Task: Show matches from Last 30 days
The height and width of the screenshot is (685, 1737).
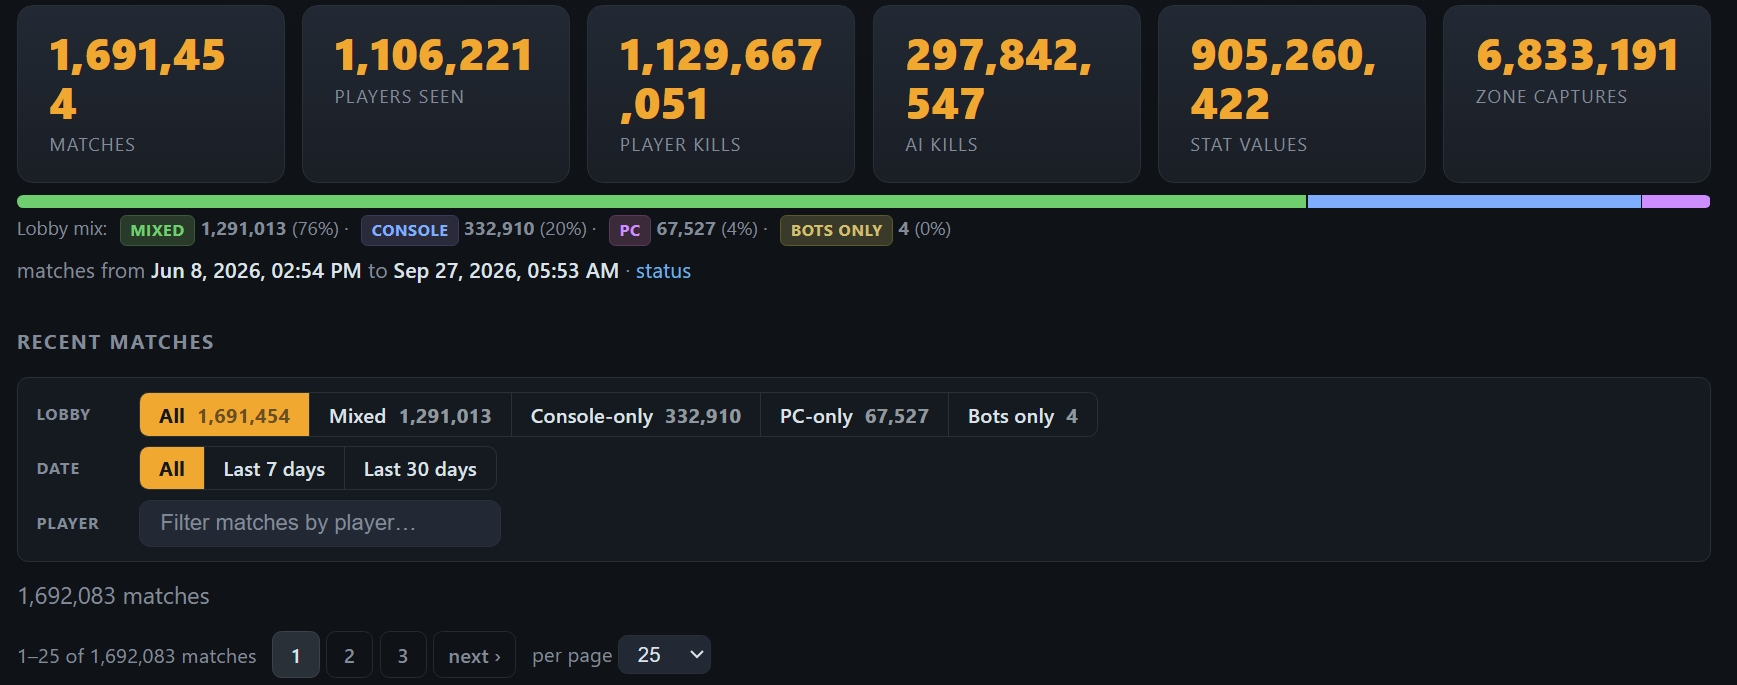Action: tap(420, 468)
